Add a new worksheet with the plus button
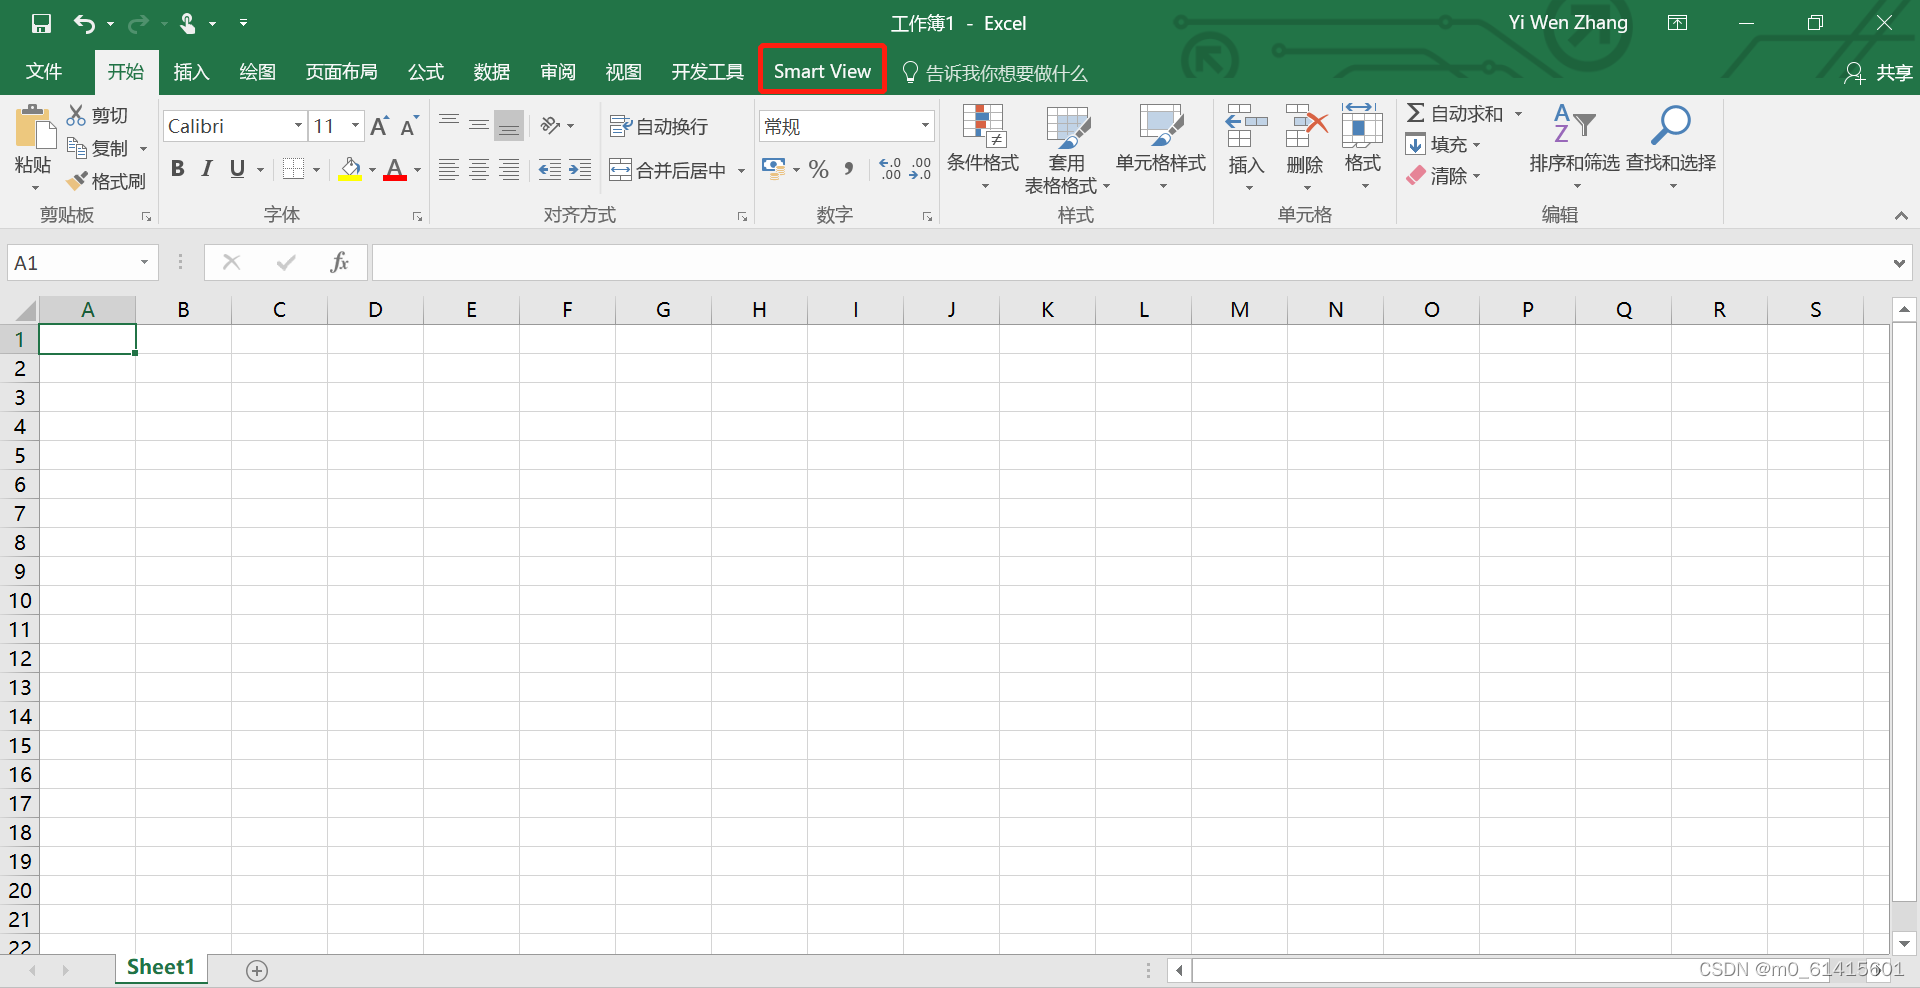This screenshot has height=988, width=1920. [x=256, y=968]
